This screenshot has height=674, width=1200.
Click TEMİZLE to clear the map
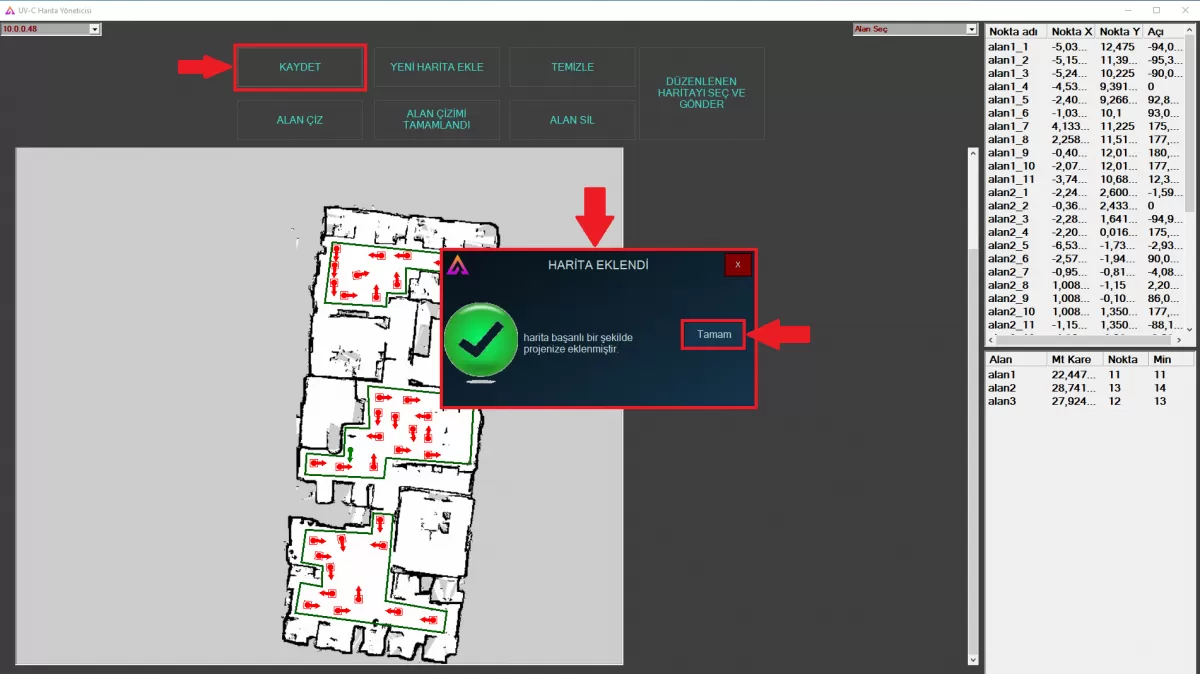(x=572, y=67)
